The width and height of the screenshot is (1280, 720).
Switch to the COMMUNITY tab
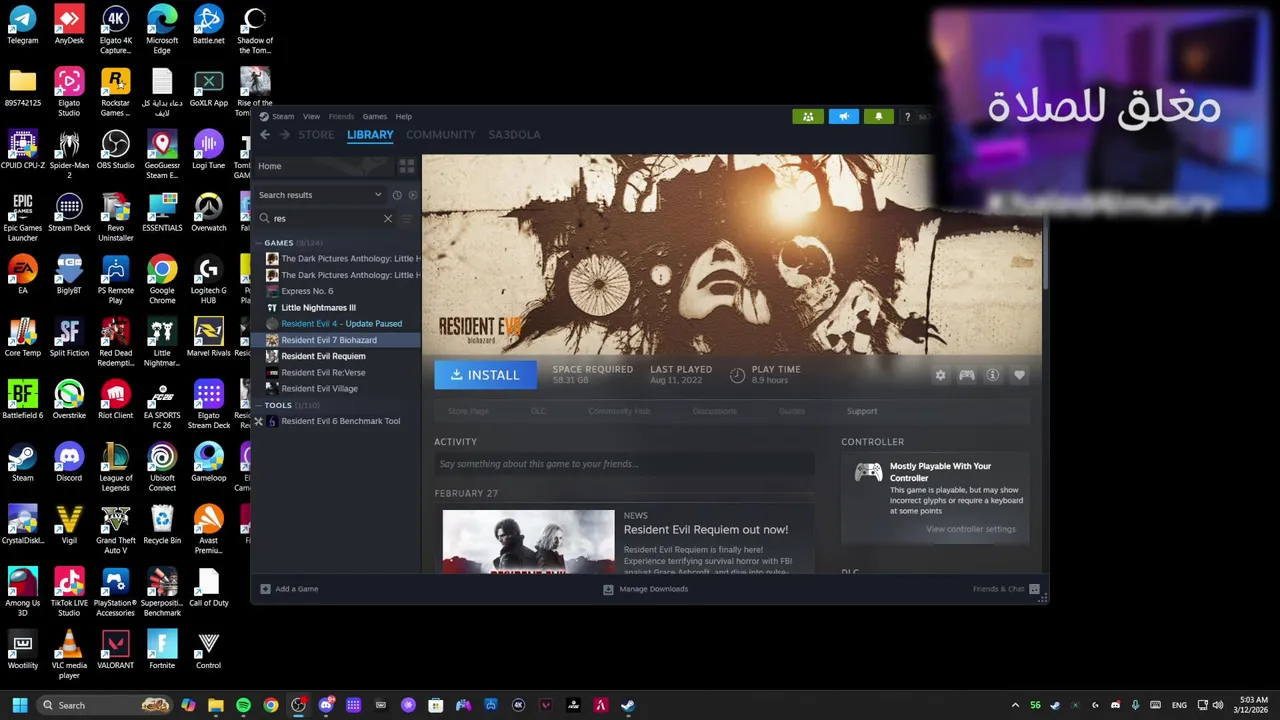click(x=441, y=135)
